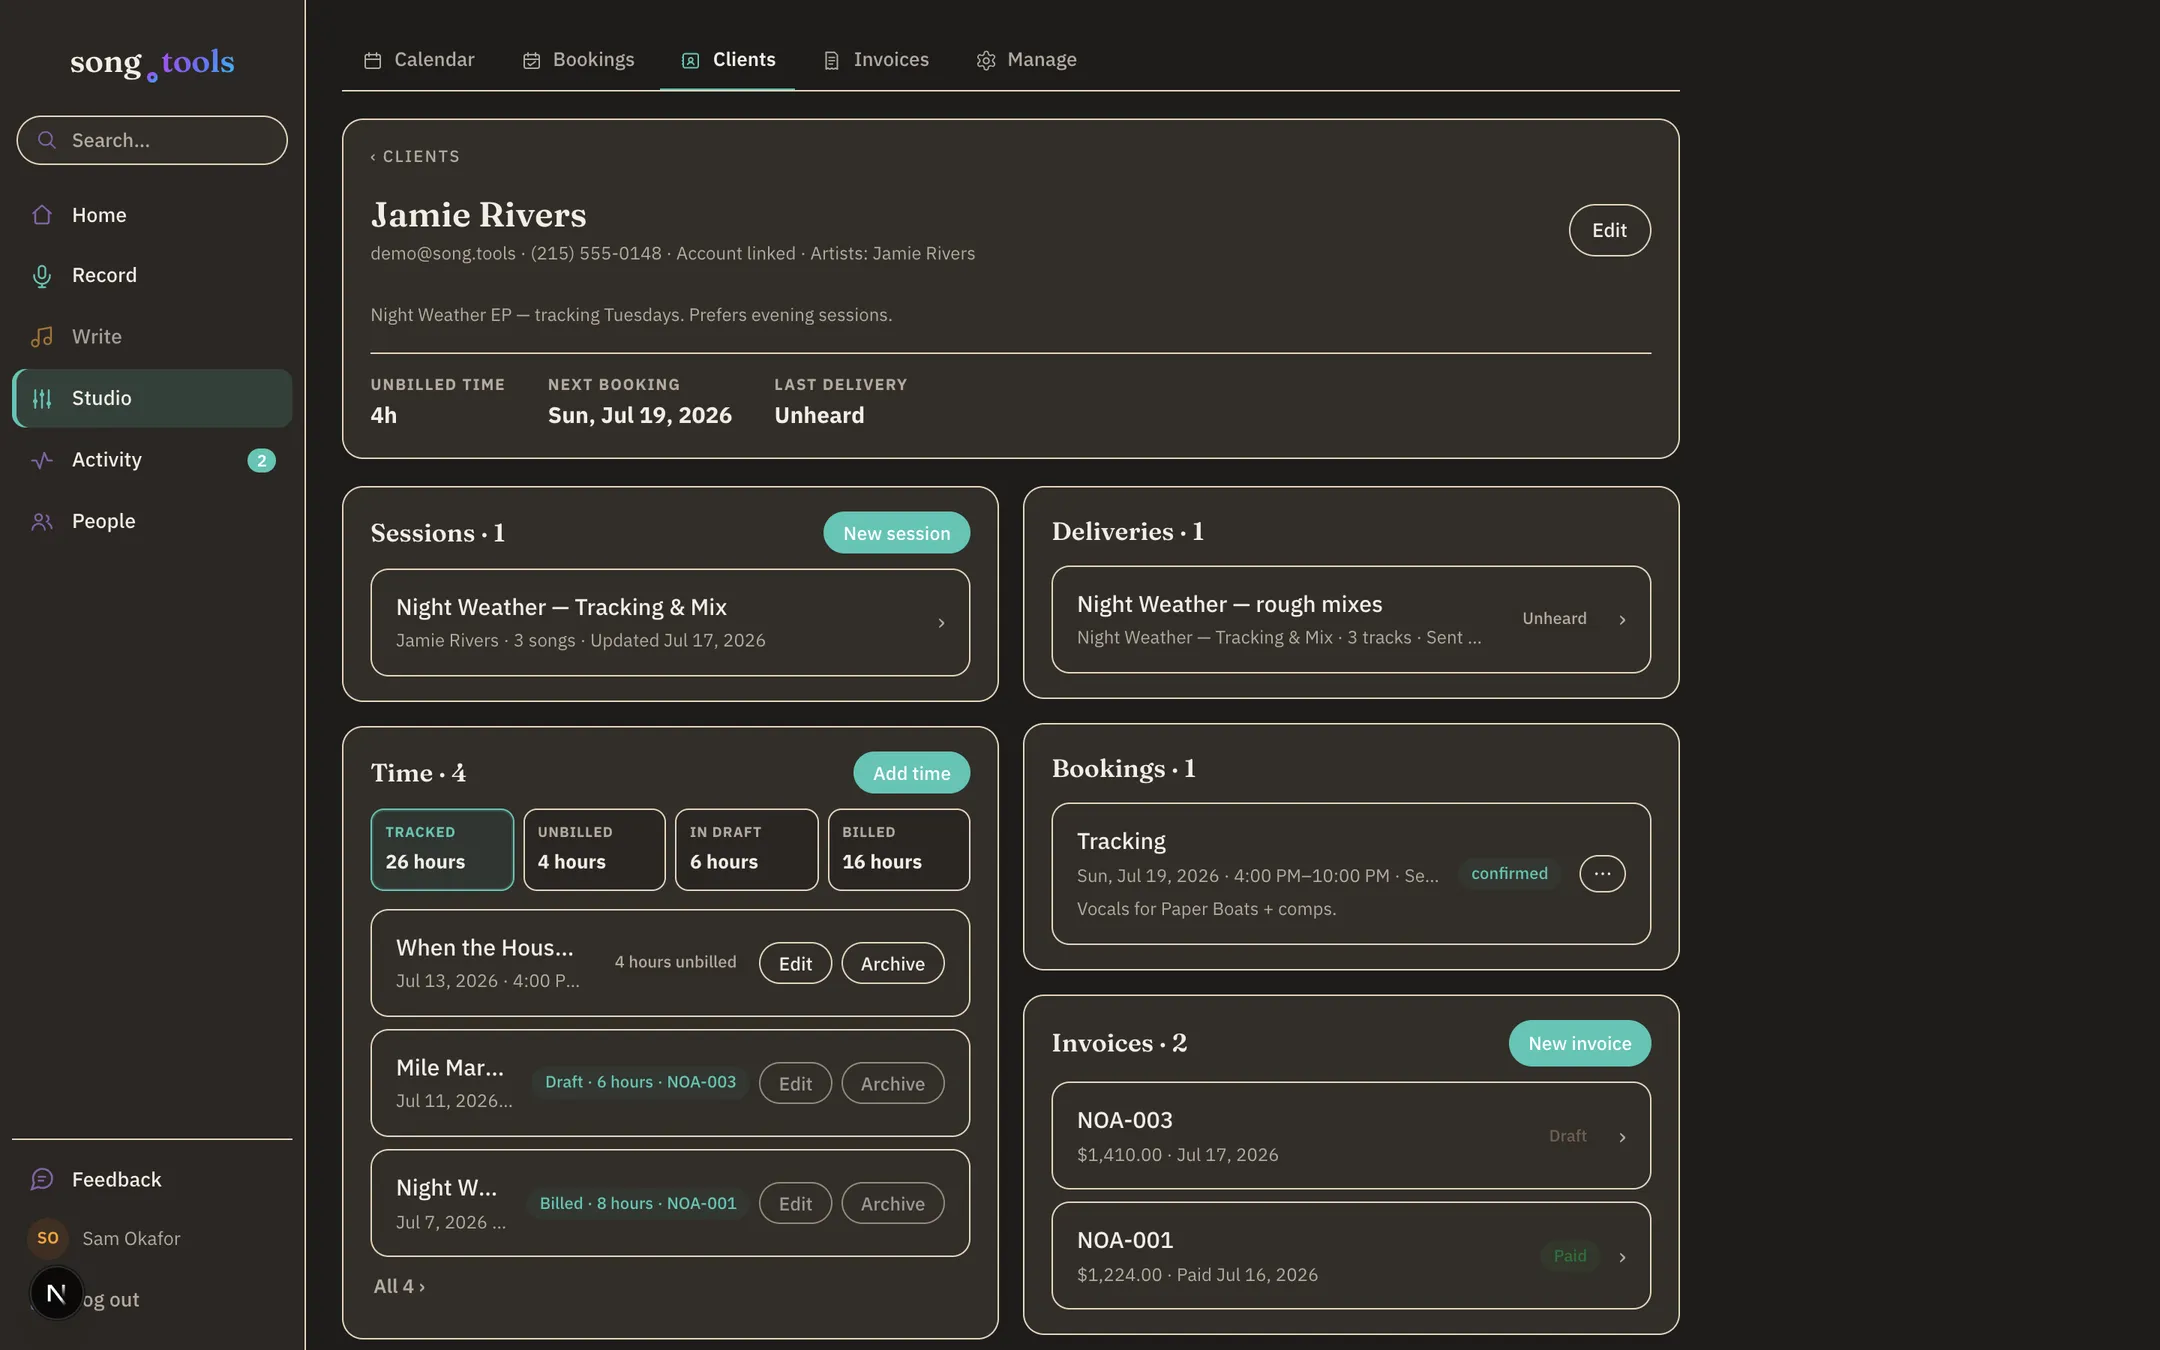Open the Tracking booking card
Screen dimensions: 2160x1350
click(x=1351, y=873)
